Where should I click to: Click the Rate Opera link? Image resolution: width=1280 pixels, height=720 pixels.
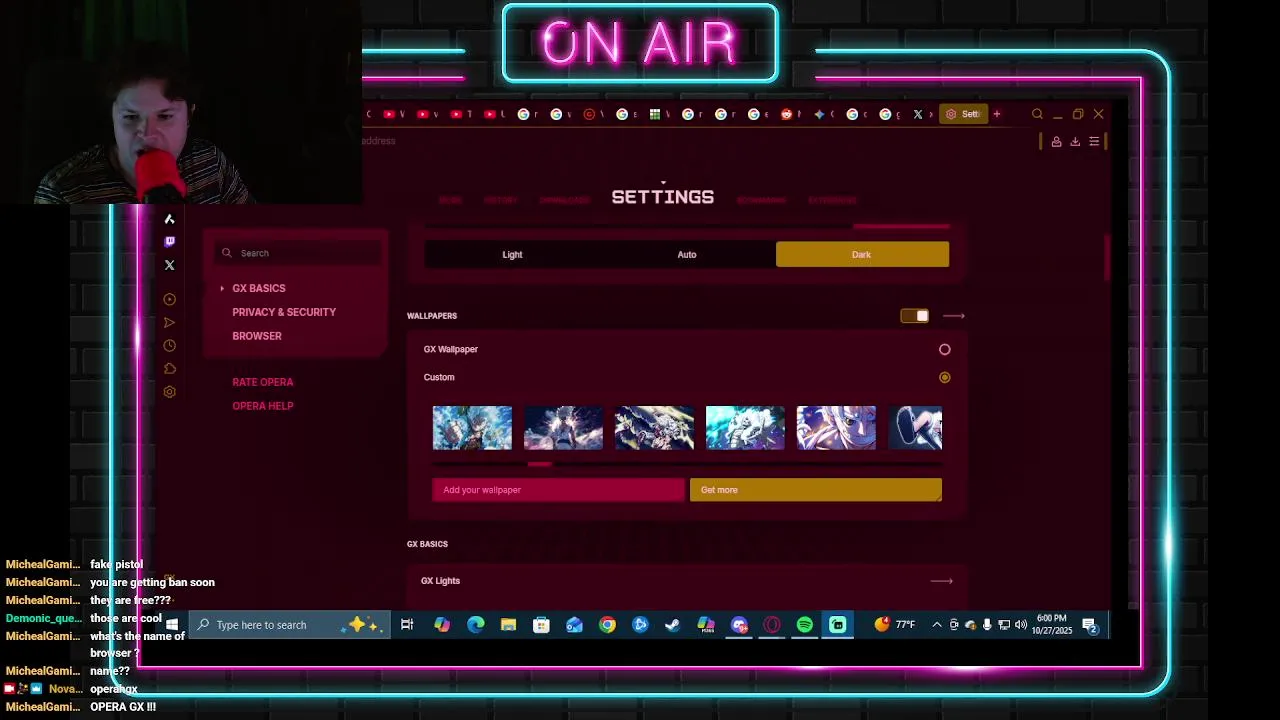[x=263, y=382]
